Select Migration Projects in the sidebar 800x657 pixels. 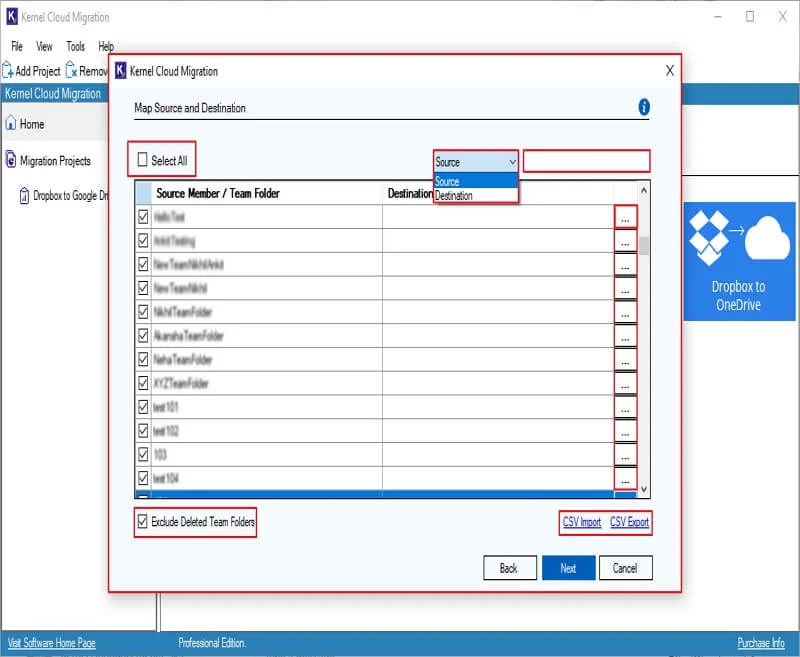[48, 161]
